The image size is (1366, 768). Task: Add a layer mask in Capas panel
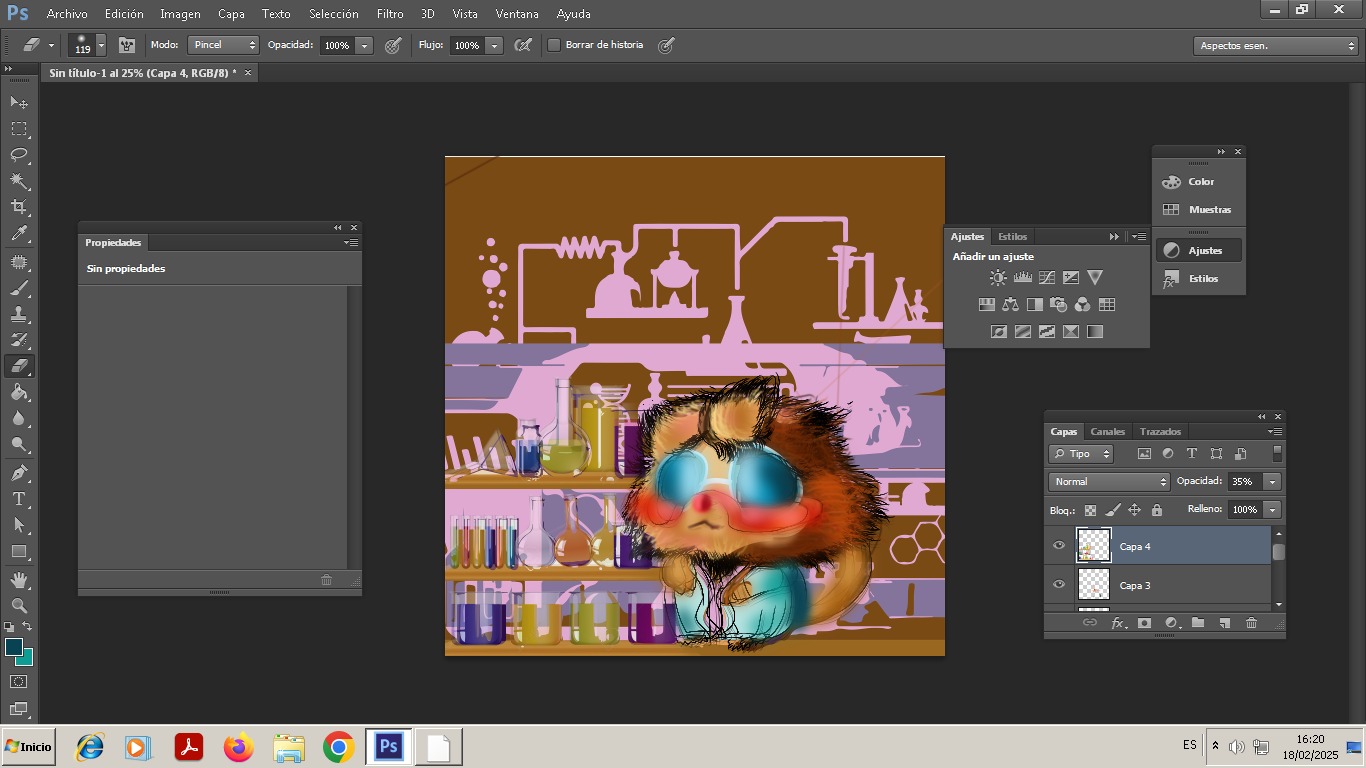click(x=1144, y=623)
